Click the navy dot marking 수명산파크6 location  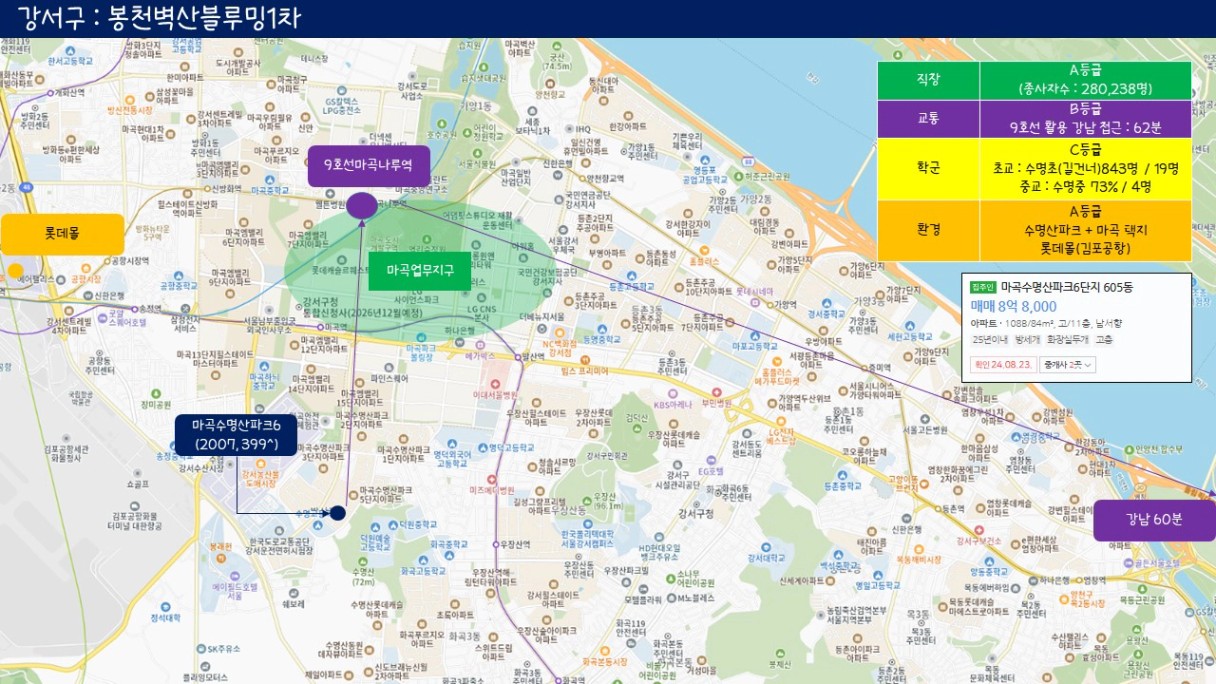(338, 513)
